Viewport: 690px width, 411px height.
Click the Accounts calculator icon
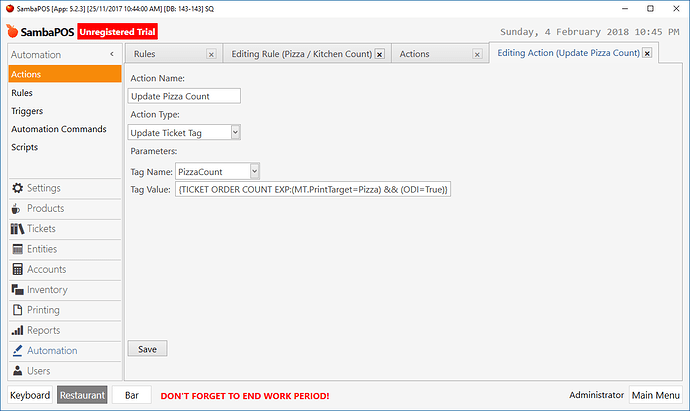pos(18,269)
